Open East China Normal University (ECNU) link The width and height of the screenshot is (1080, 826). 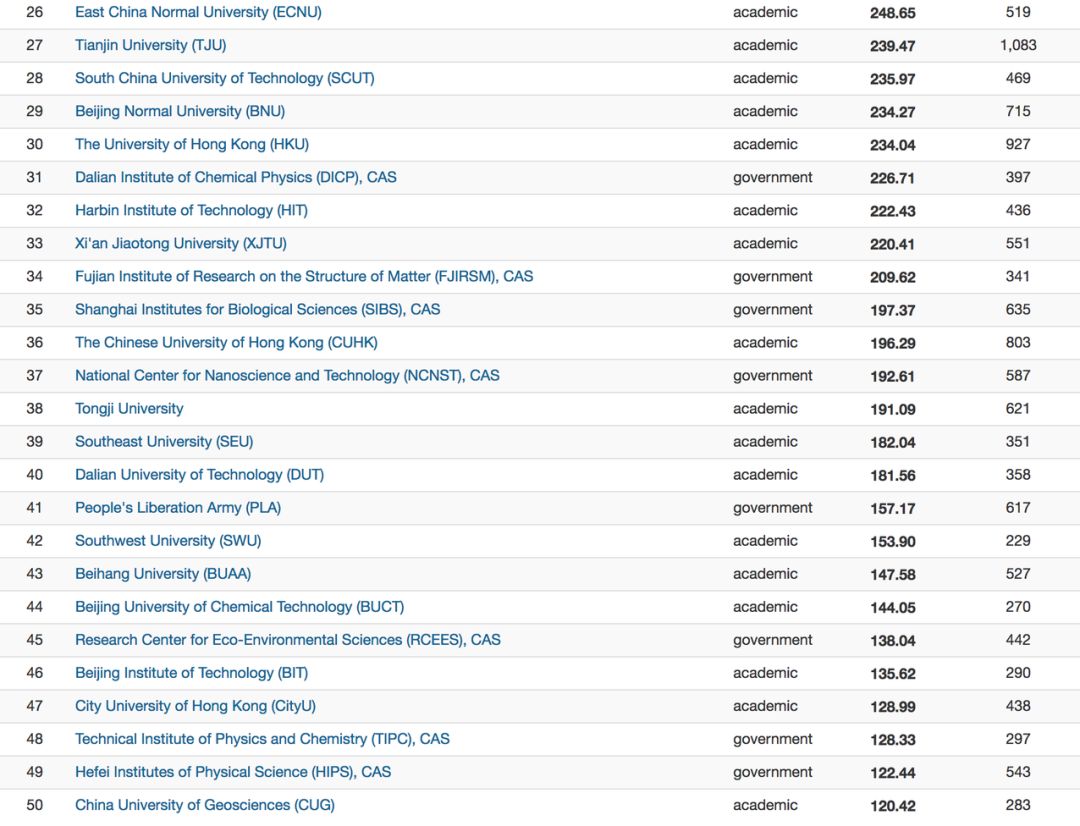(198, 12)
